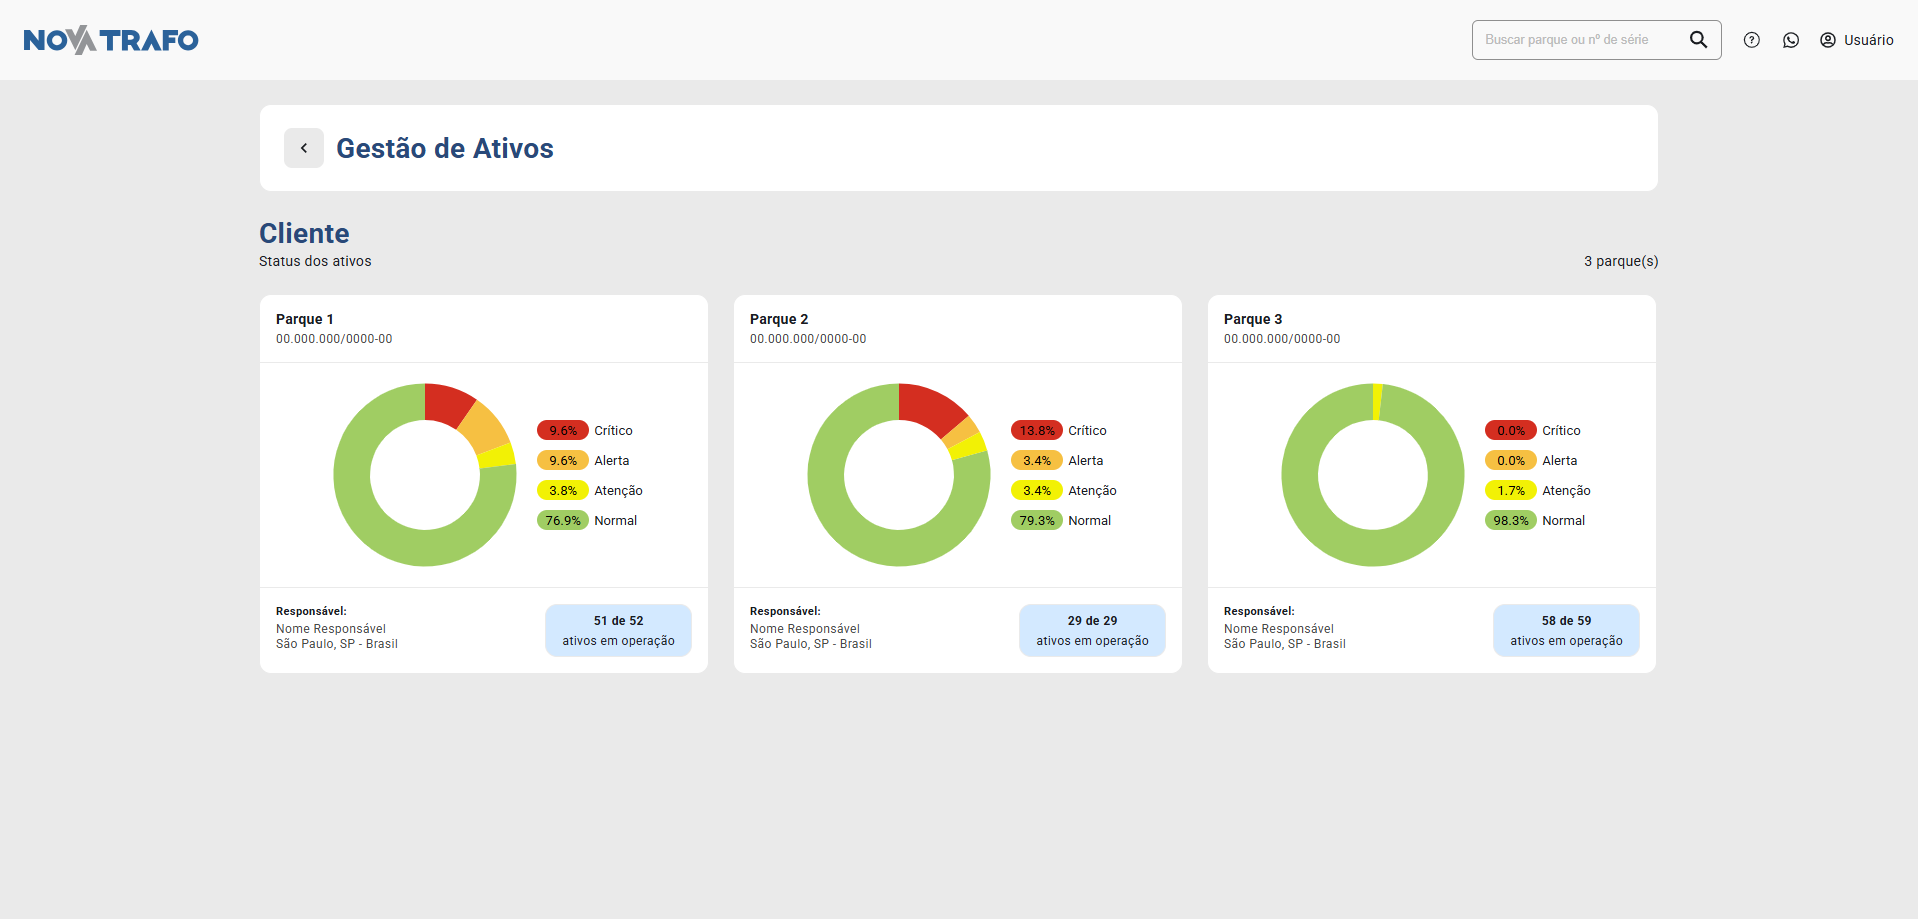Click the 58 de 59 ativos em operação badge
This screenshot has height=919, width=1918.
[x=1566, y=630]
